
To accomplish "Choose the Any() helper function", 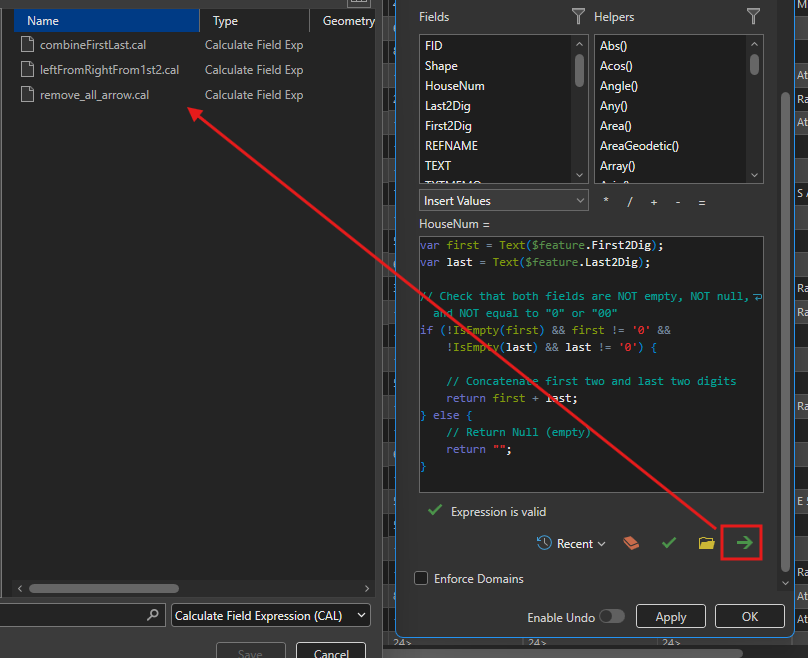I will point(613,106).
